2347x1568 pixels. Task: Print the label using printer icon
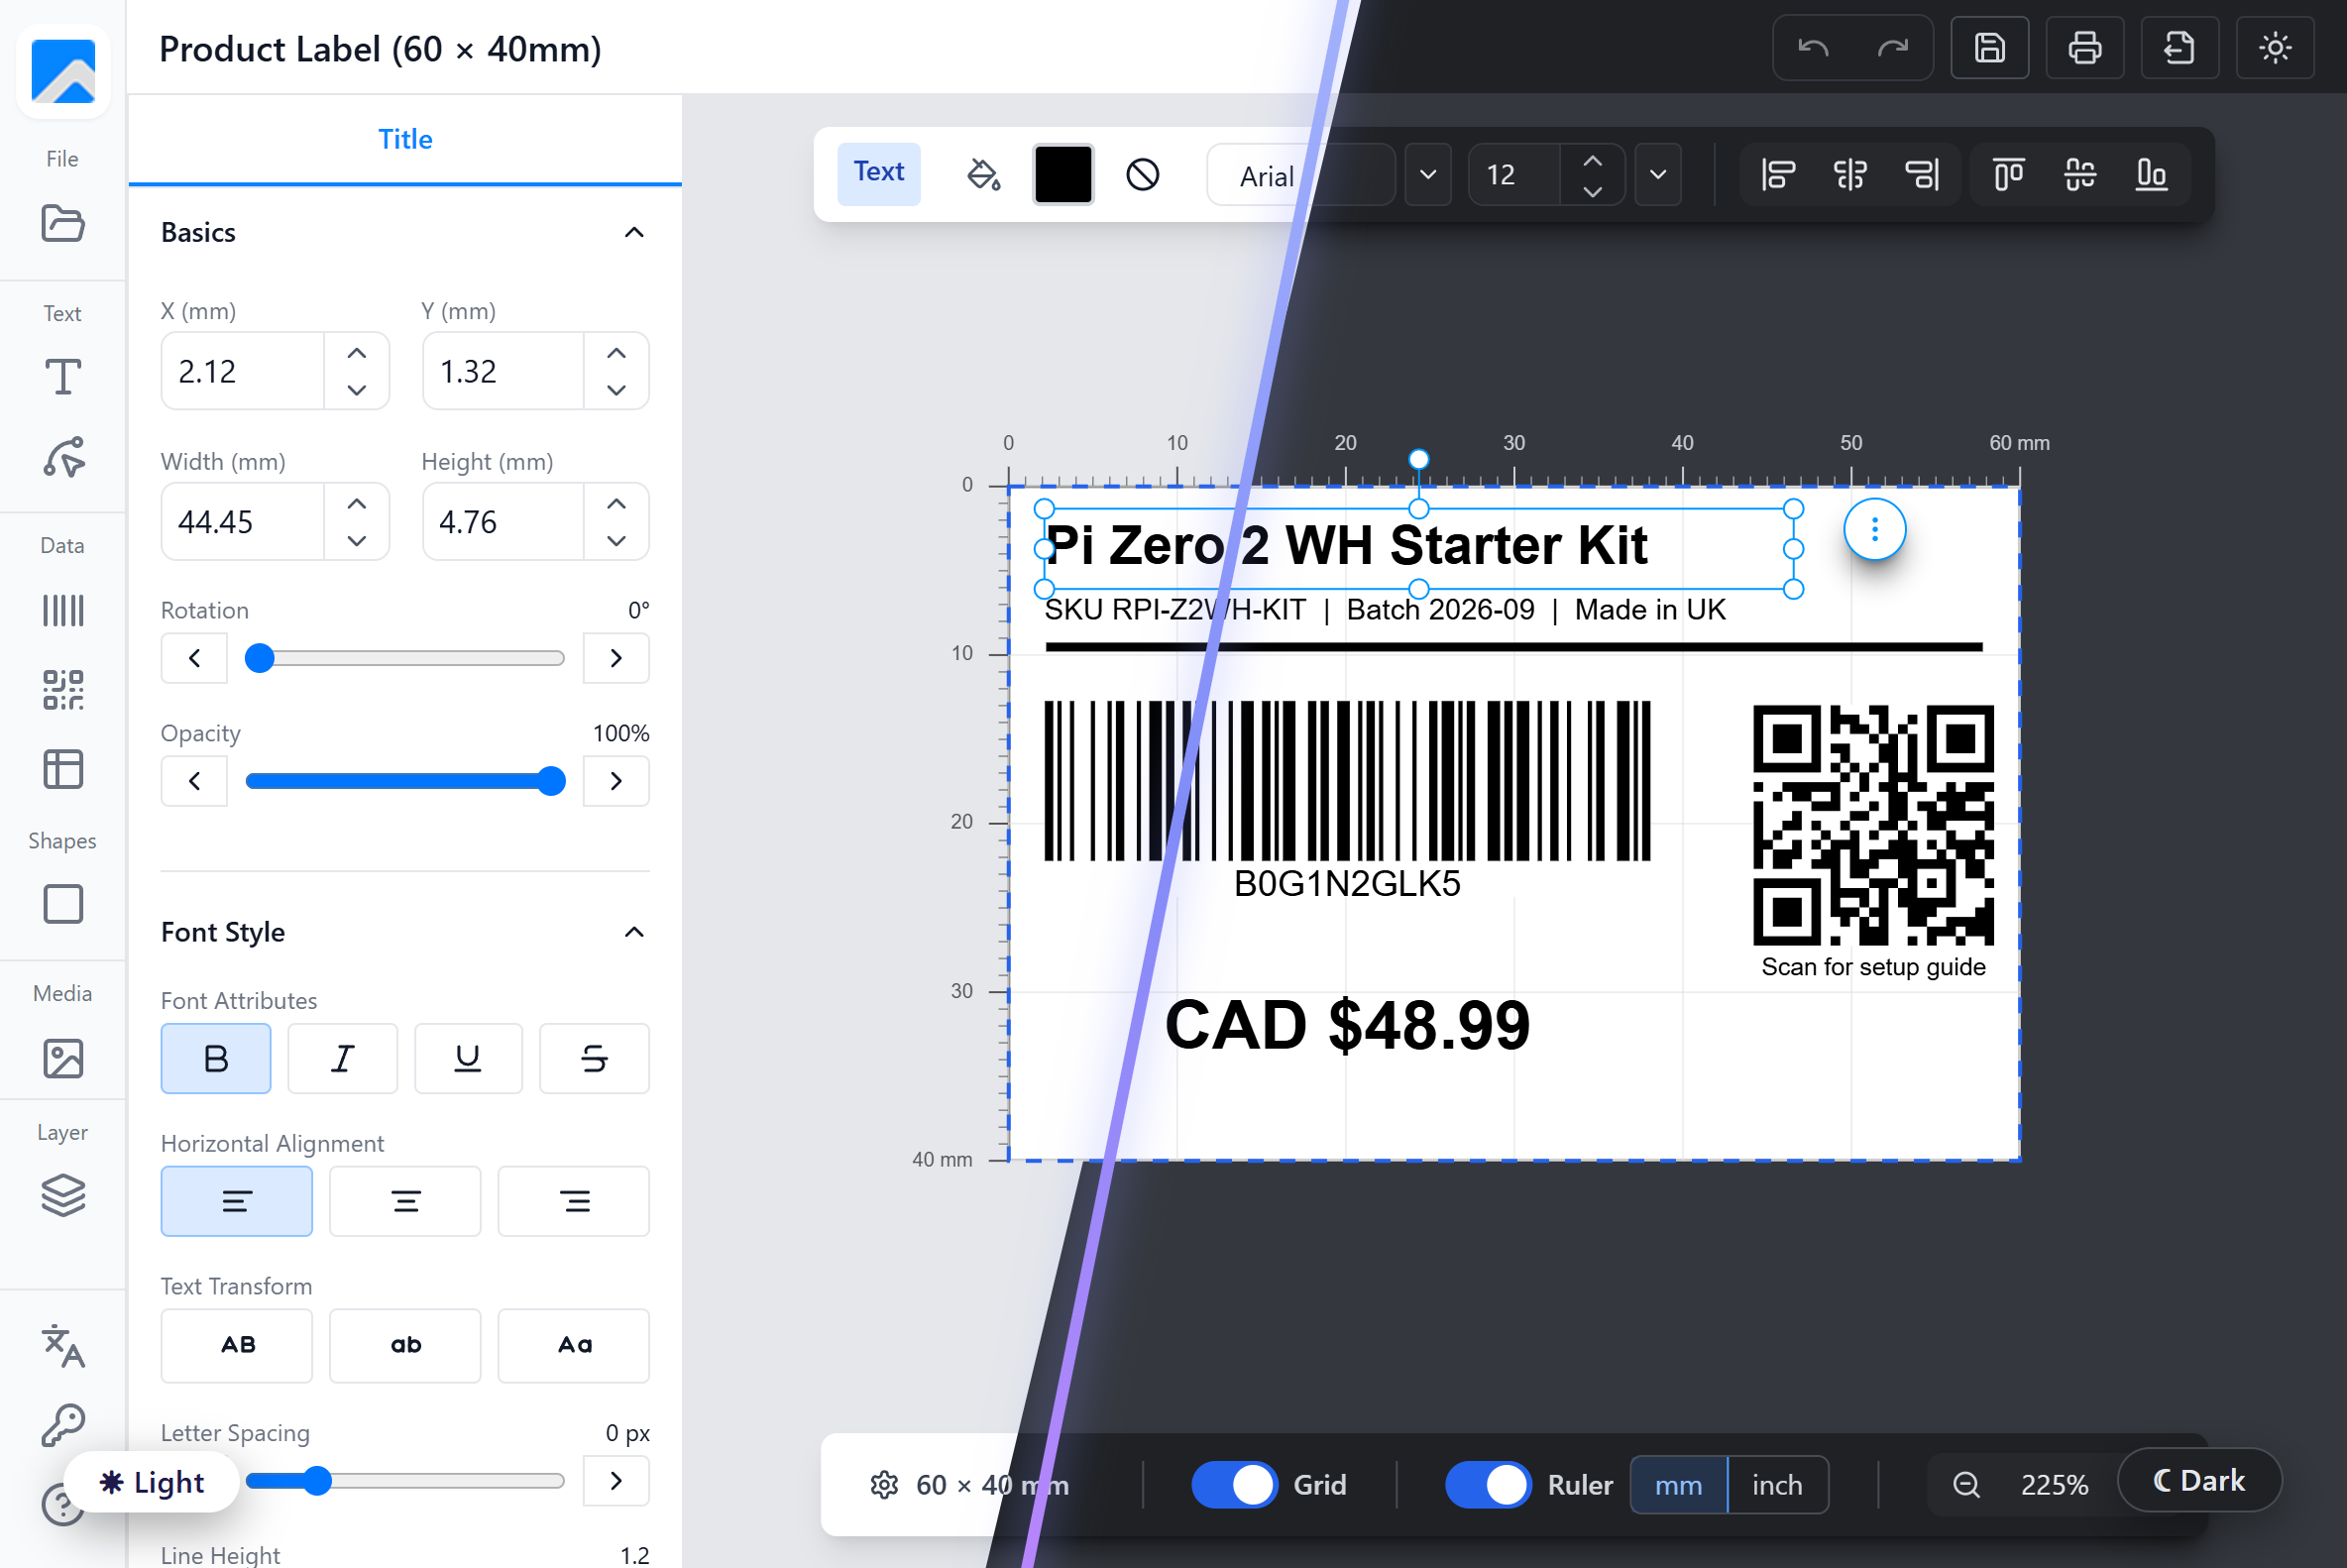(x=2085, y=48)
